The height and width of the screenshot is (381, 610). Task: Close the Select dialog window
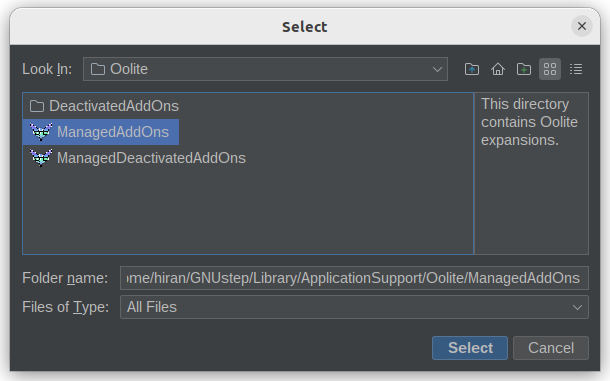click(582, 26)
